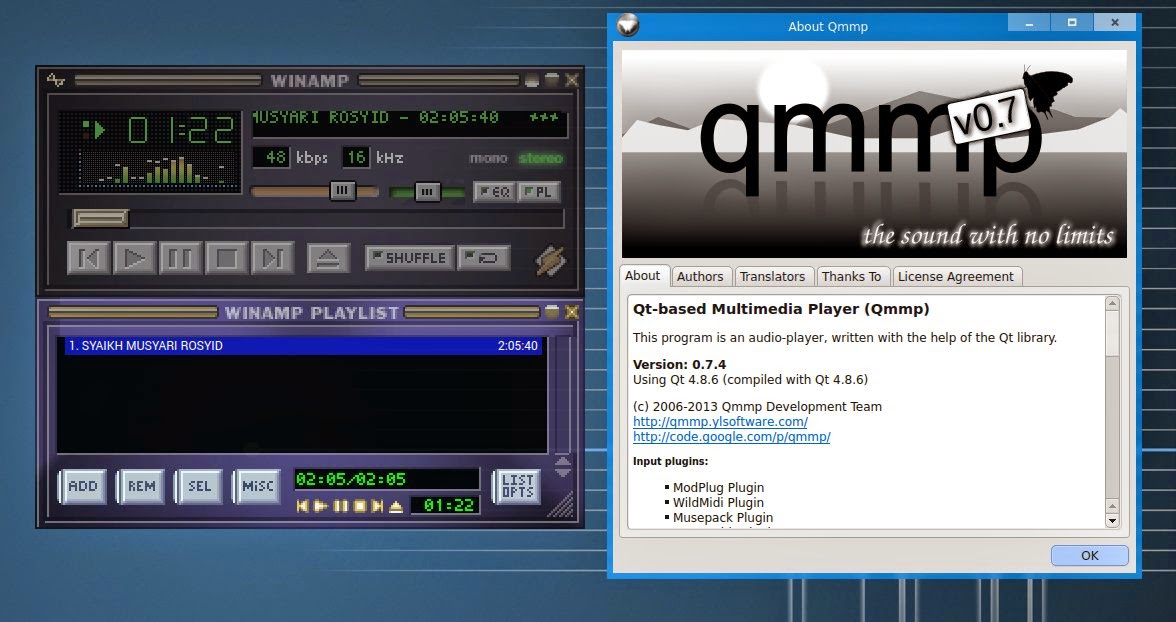Open the qmmp.ylsoftware.com link
Image resolution: width=1176 pixels, height=622 pixels.
720,422
